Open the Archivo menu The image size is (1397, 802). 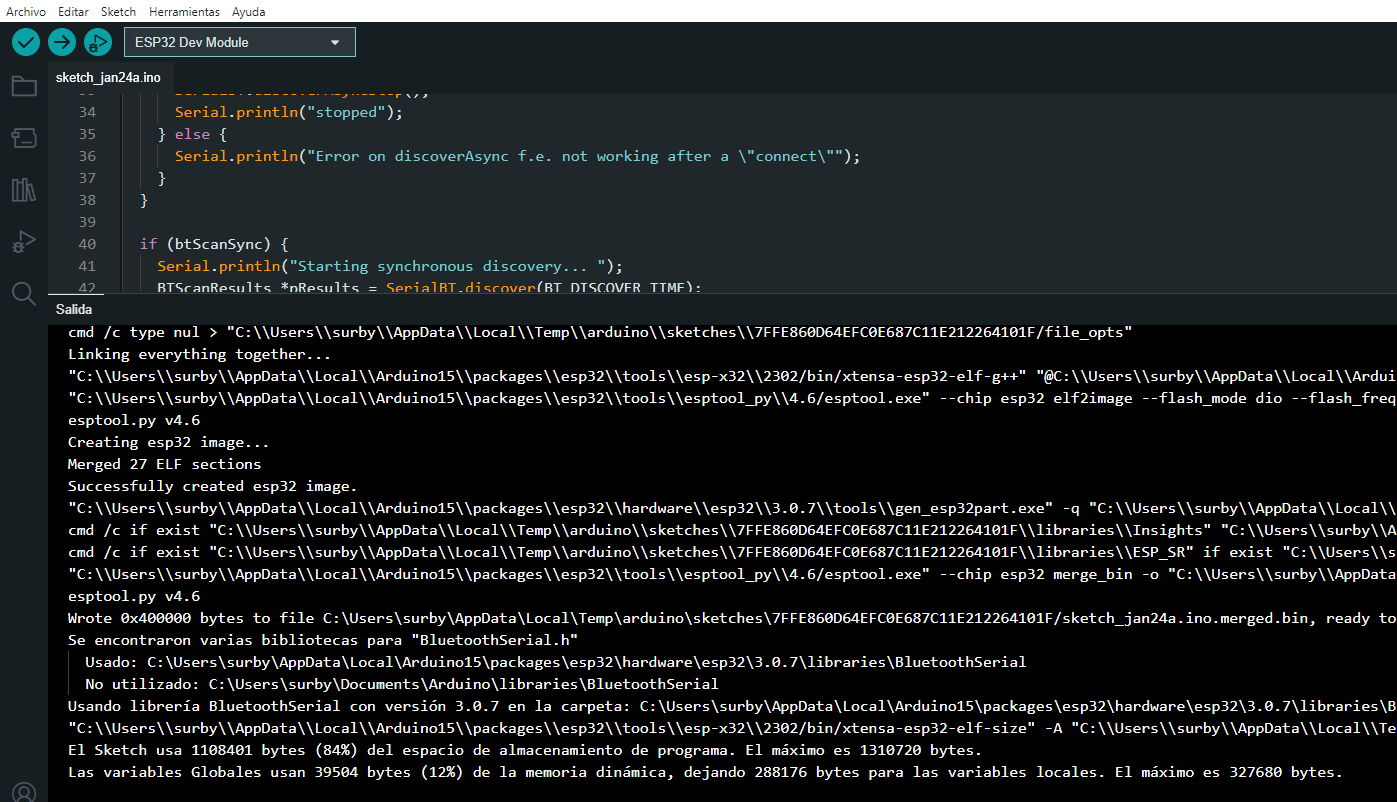pos(26,11)
